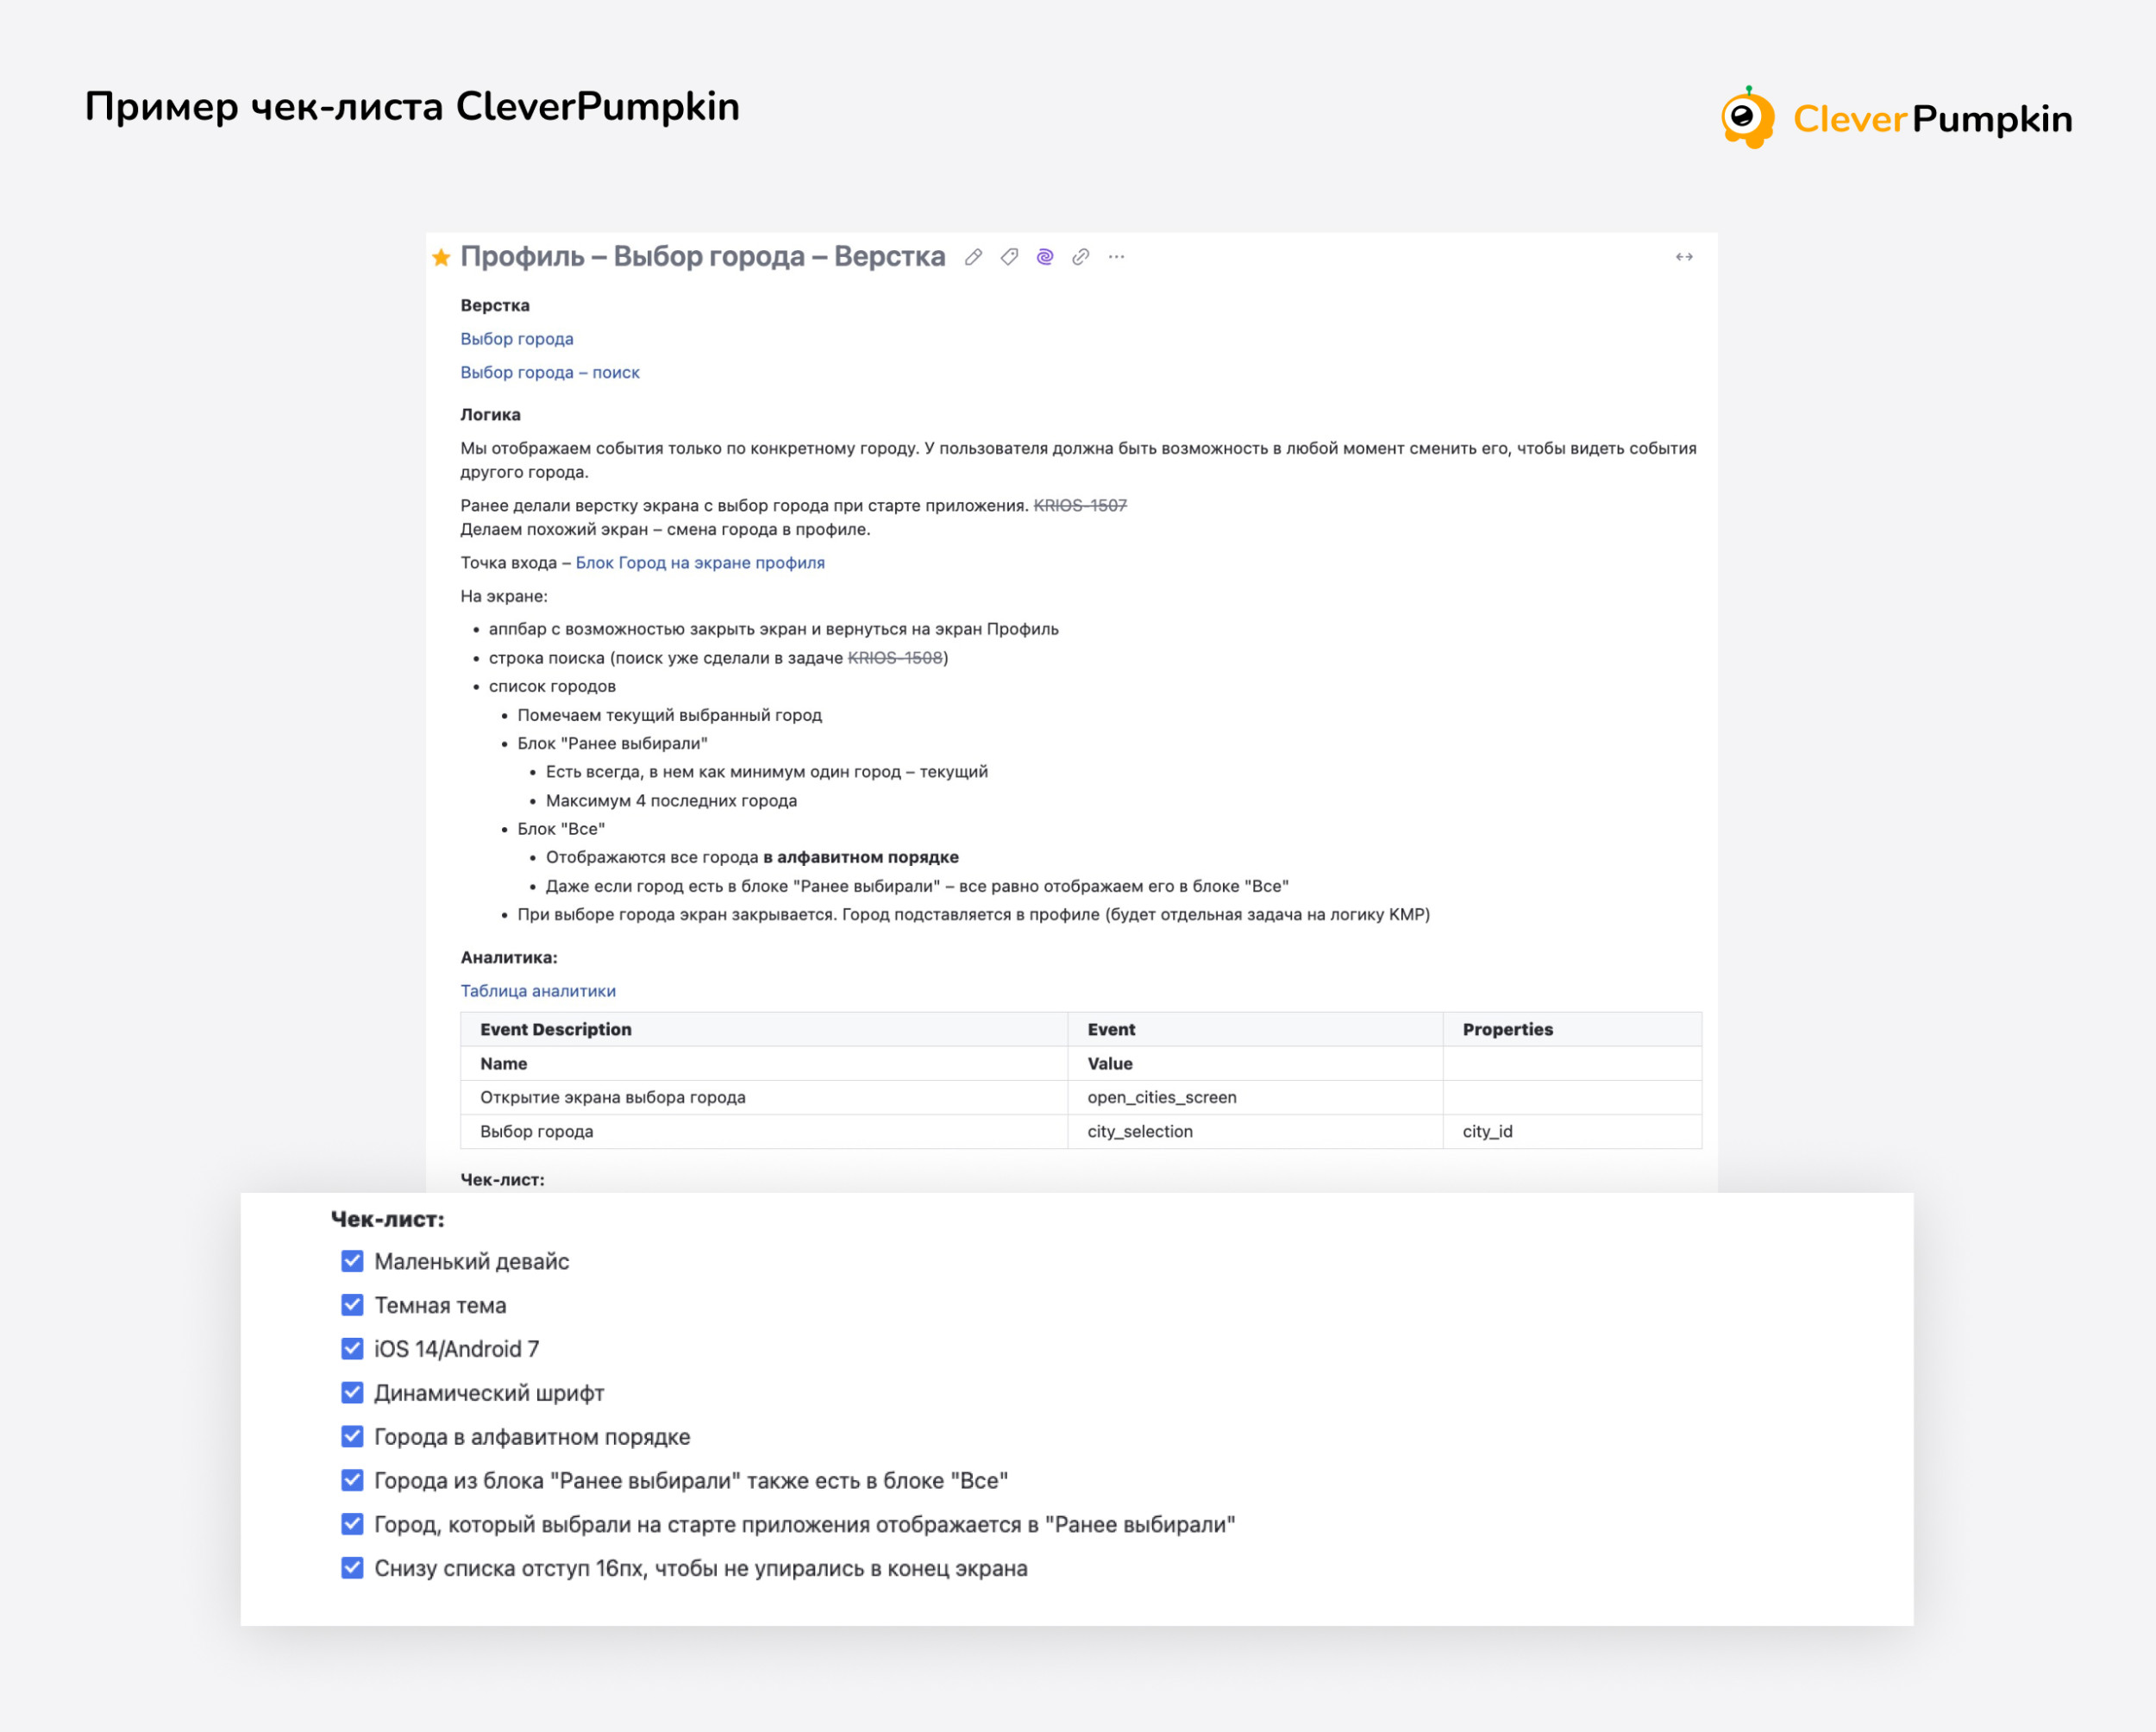Open the "Выбор города – поиск" link
The image size is (2156, 1732).
550,372
